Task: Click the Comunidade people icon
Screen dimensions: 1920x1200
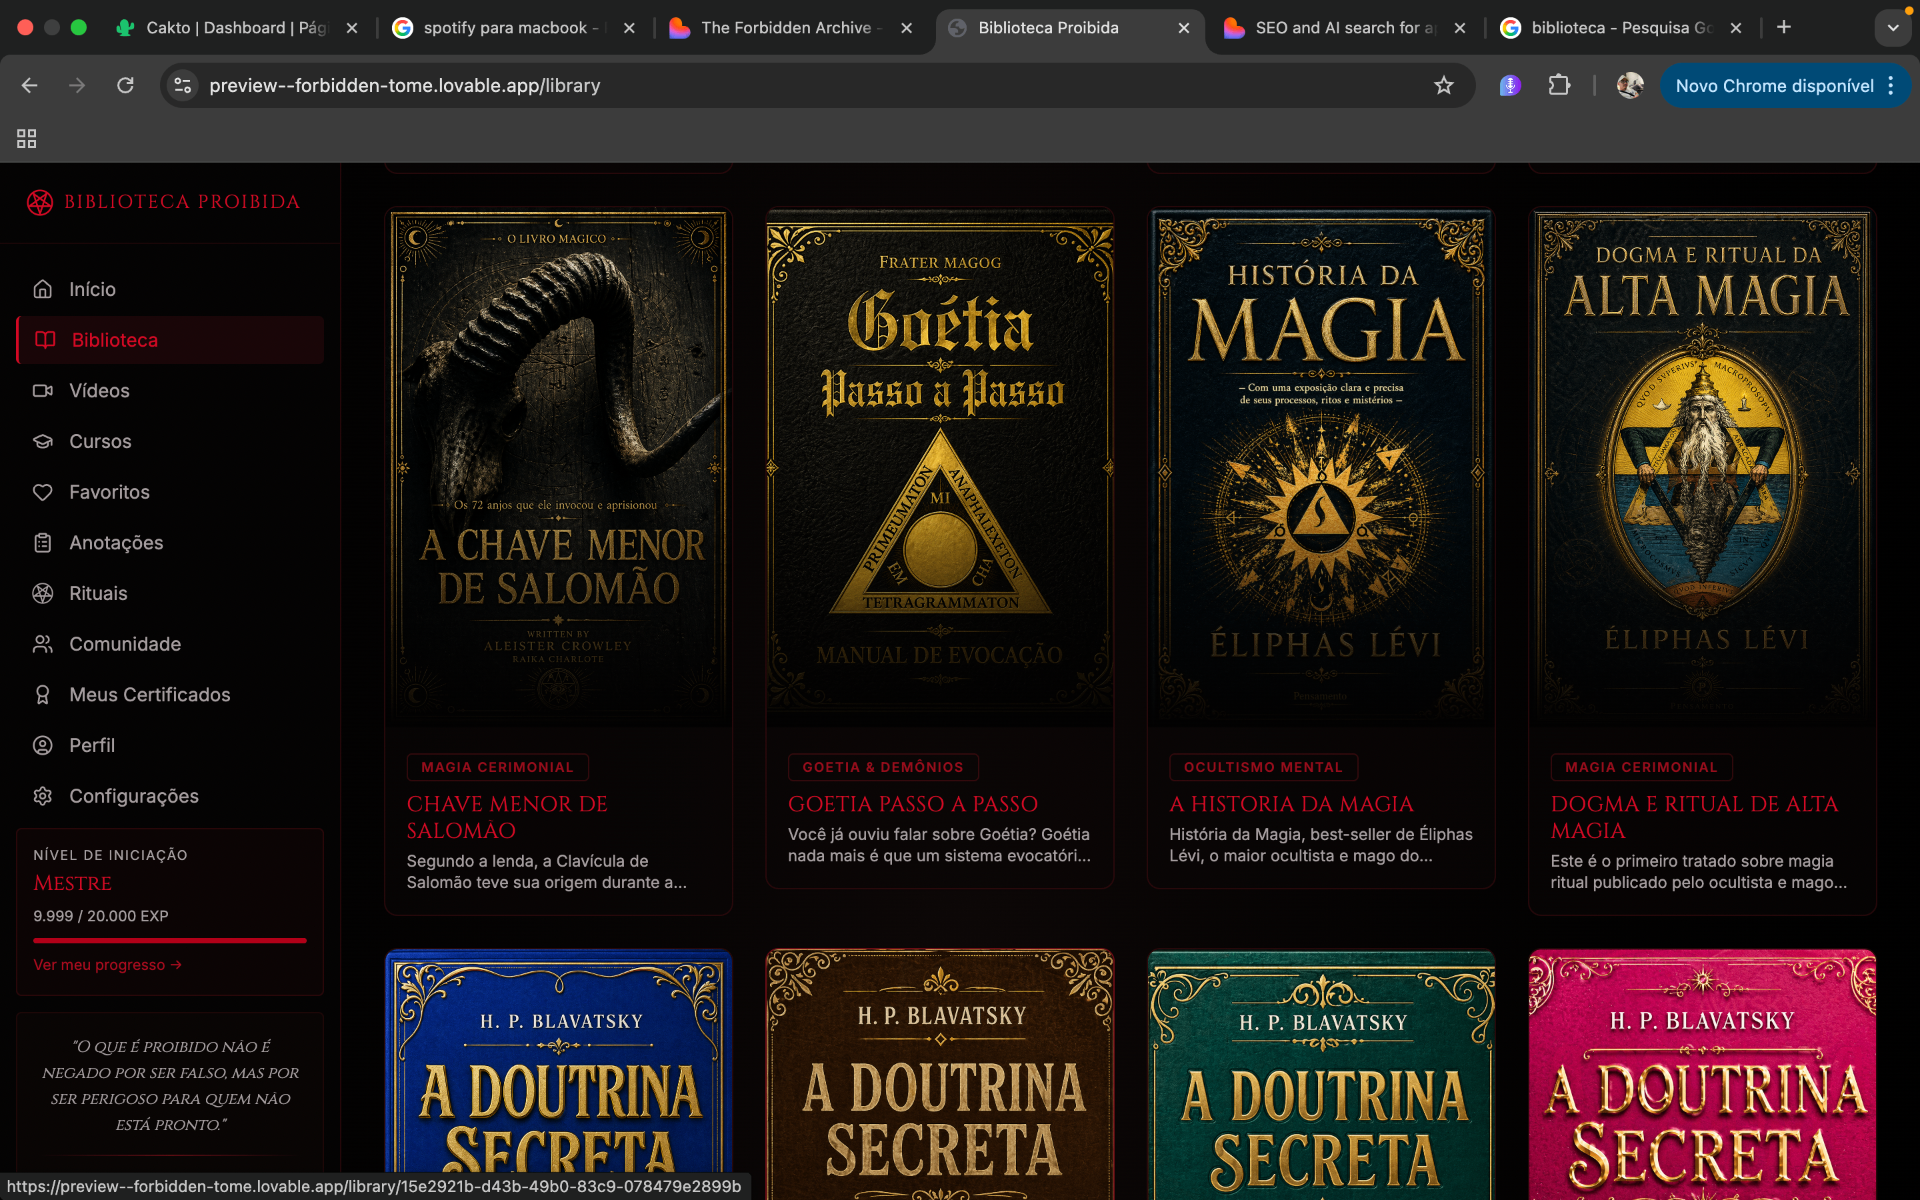Action: 42,644
